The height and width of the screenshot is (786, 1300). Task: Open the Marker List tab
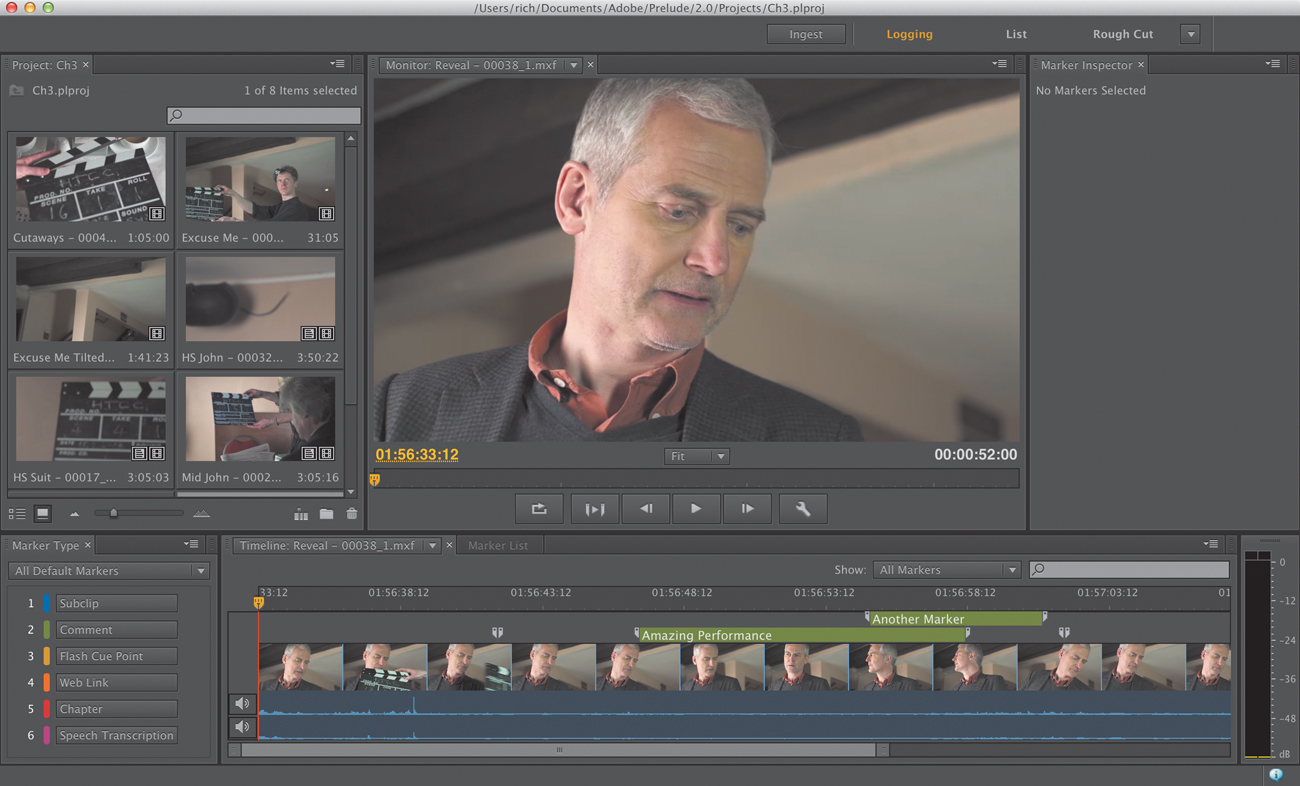[498, 546]
